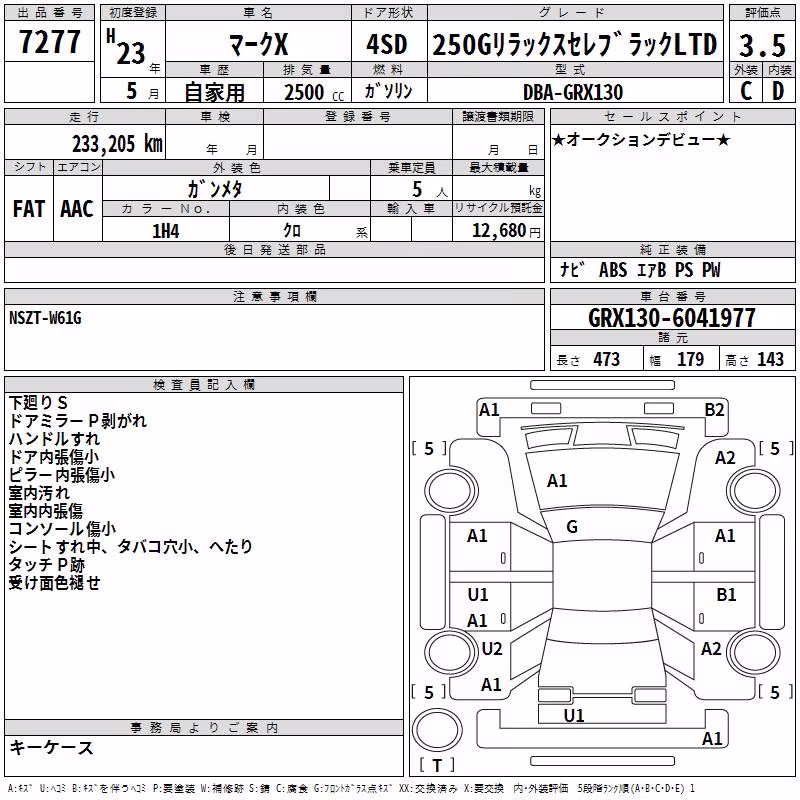
Task: Select the note 室内汚れ
Action: click(39, 493)
